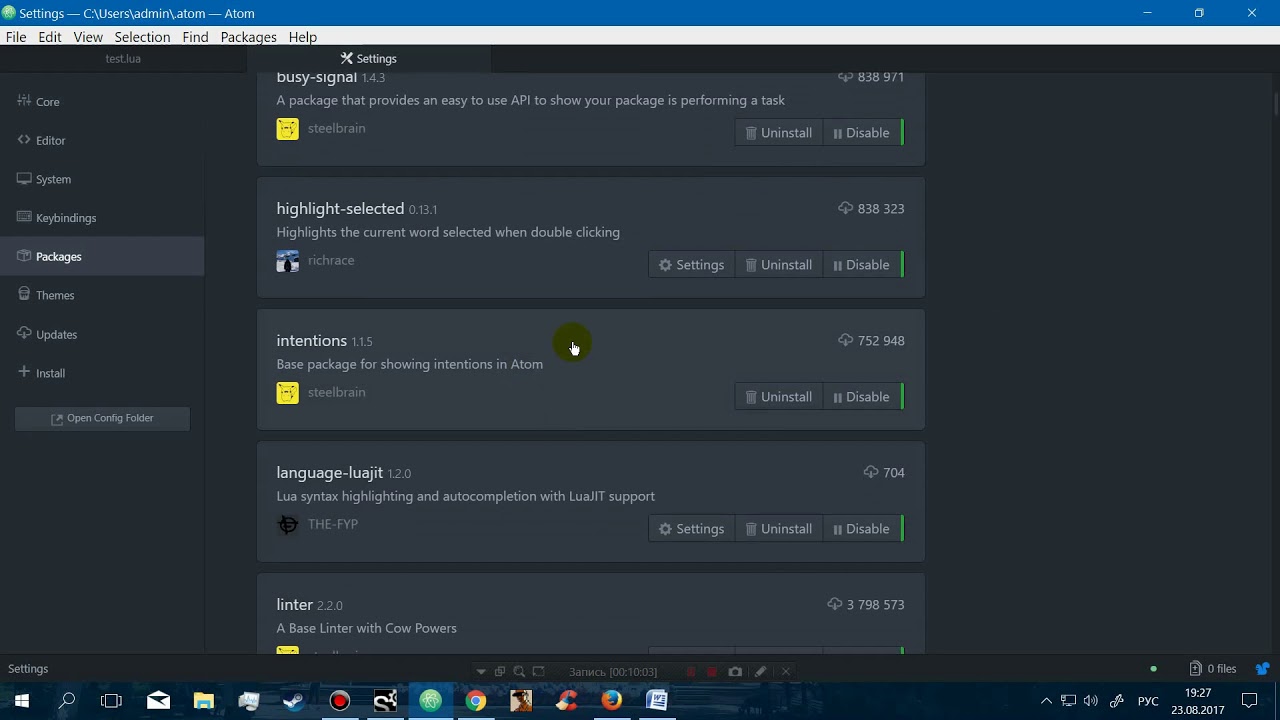The image size is (1280, 720).
Task: Open the linter package title
Action: coord(295,604)
